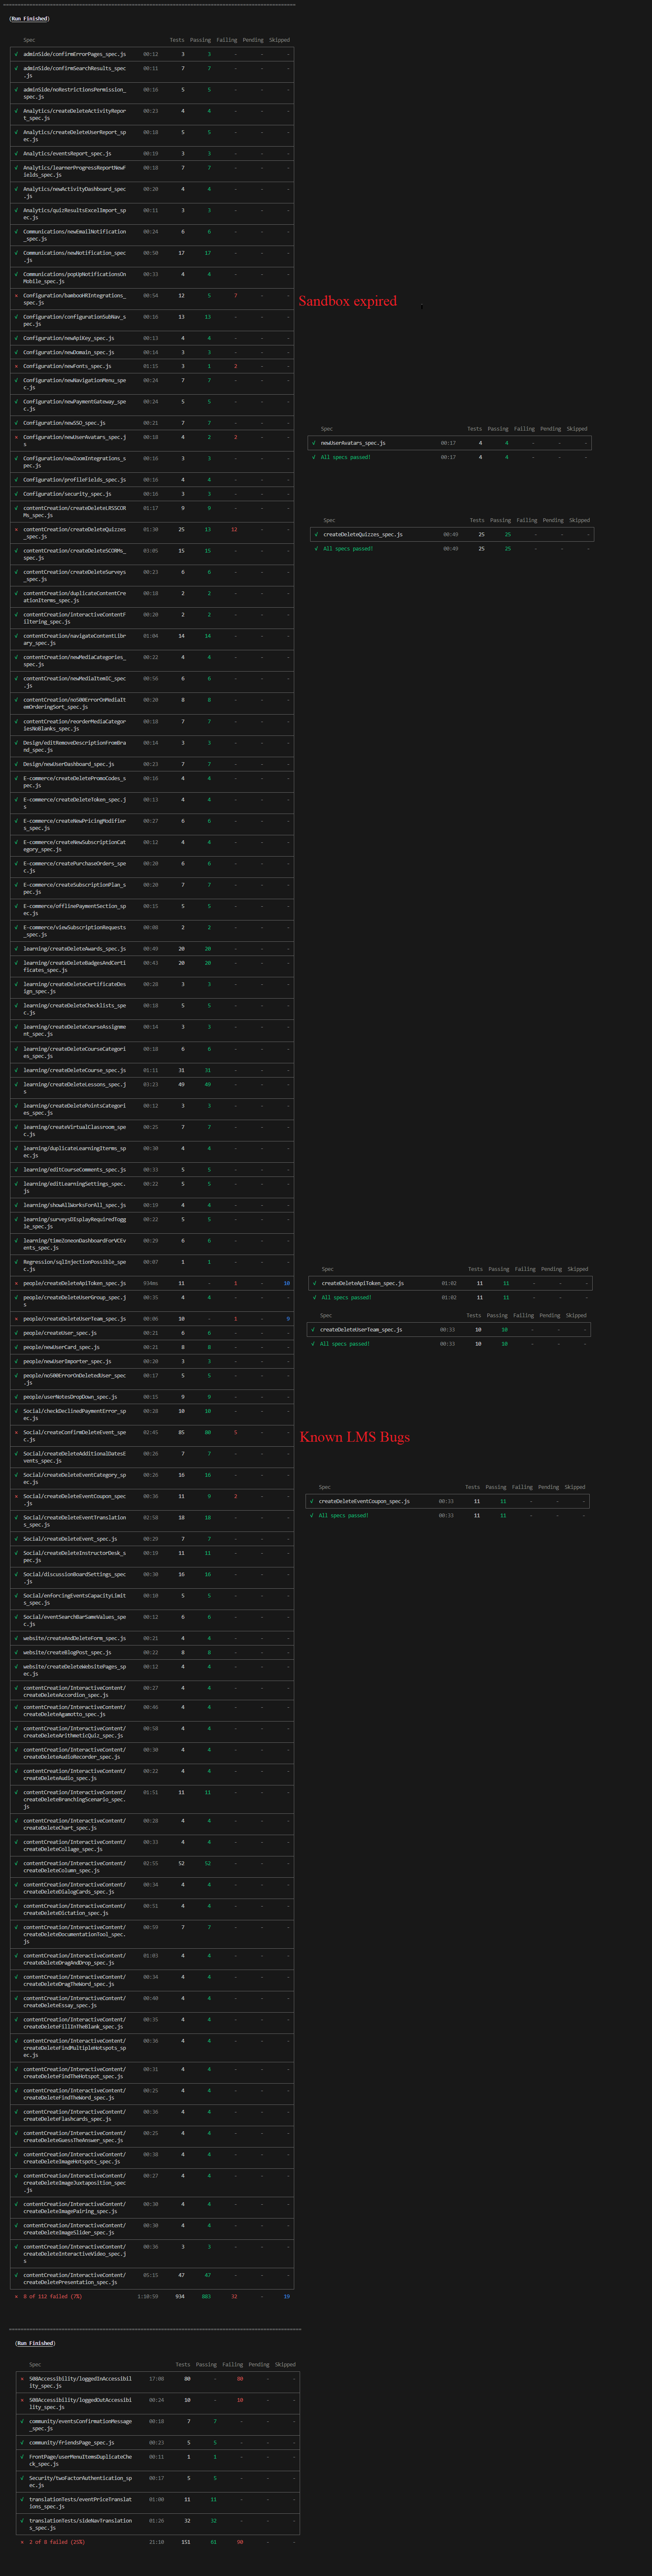Click E-commerce/createDeleteToken_spec.js row
652x2576 pixels.
tap(152, 803)
